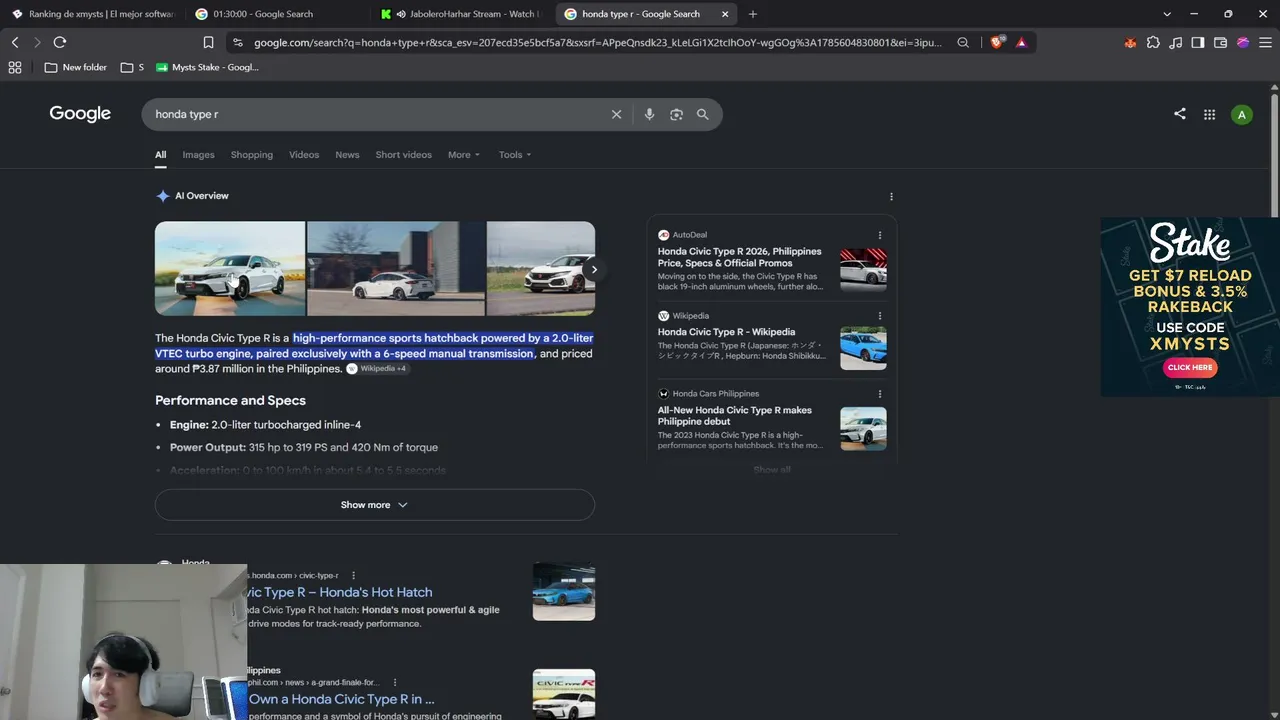Open the Wikipedia +4 sources chip
1280x720 pixels.
(x=377, y=369)
